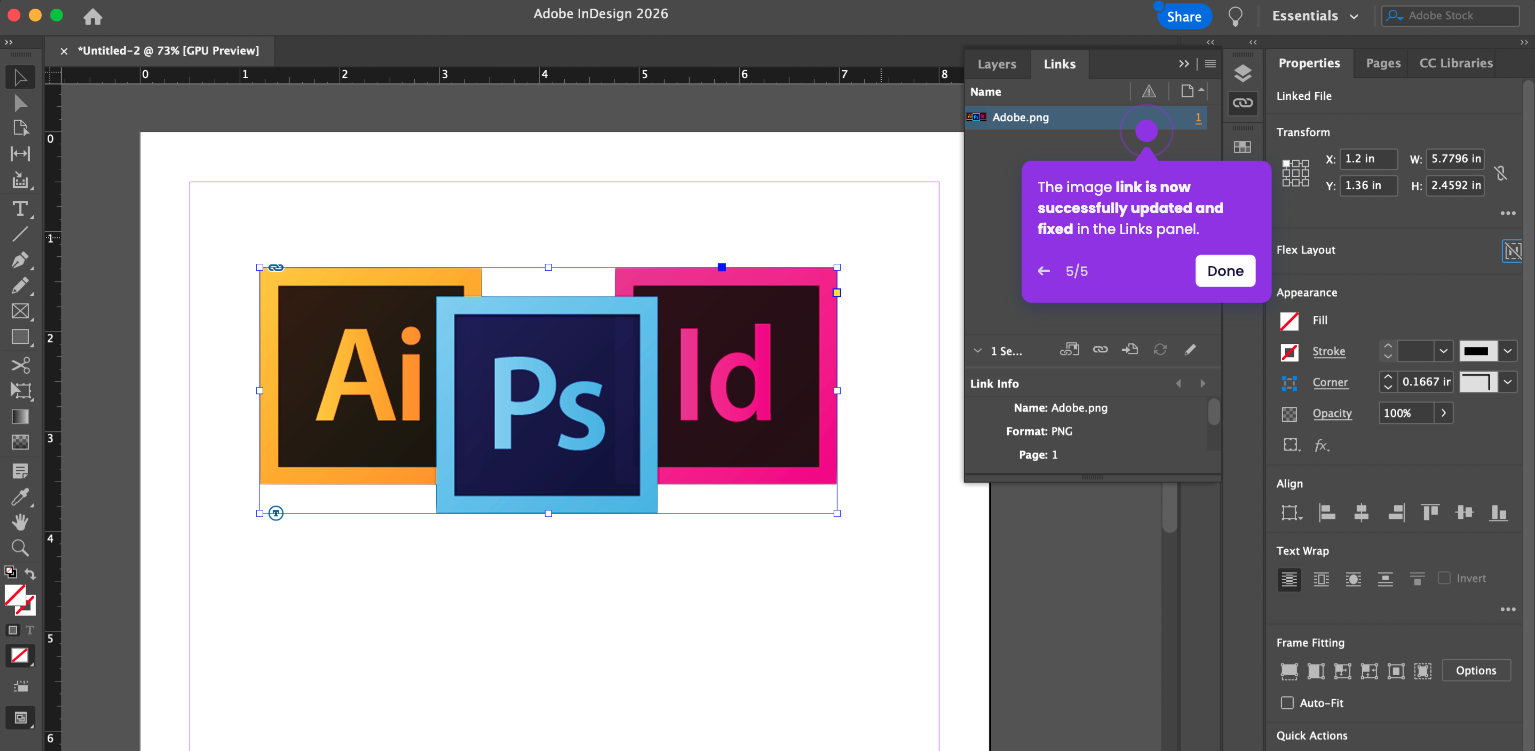Show more Text Wrap options
Screen dimensions: 1535x751
click(x=1508, y=609)
